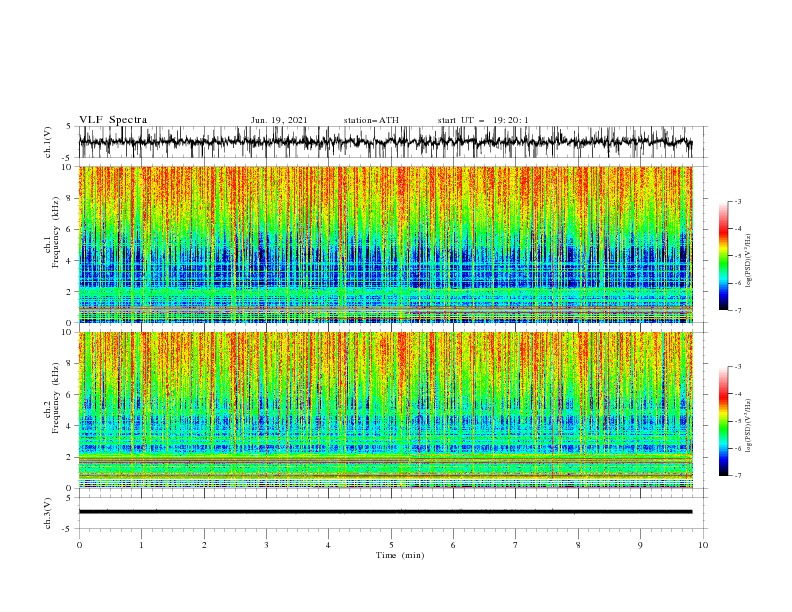Click the "7" tick on the time axis

pyautogui.click(x=516, y=545)
